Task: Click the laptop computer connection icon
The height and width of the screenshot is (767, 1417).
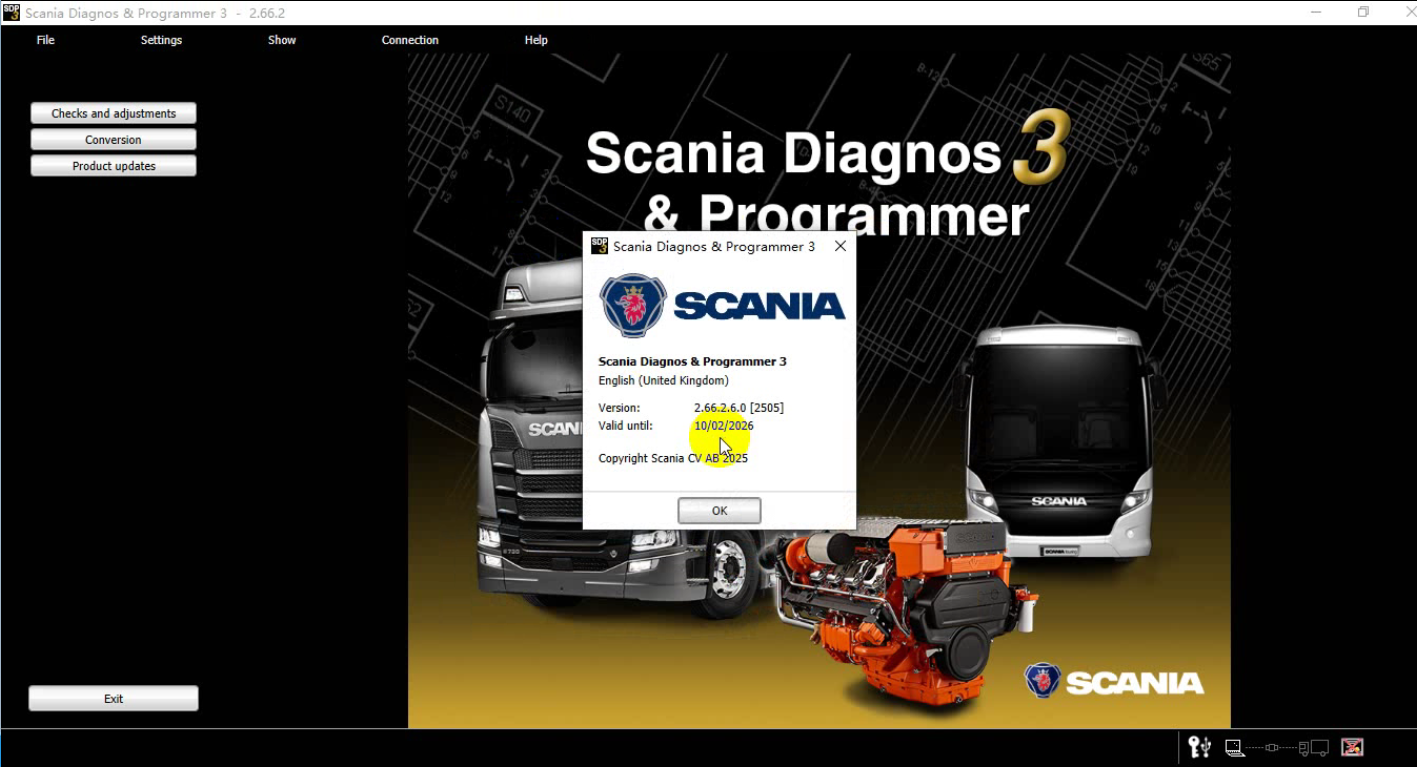Action: [1235, 748]
